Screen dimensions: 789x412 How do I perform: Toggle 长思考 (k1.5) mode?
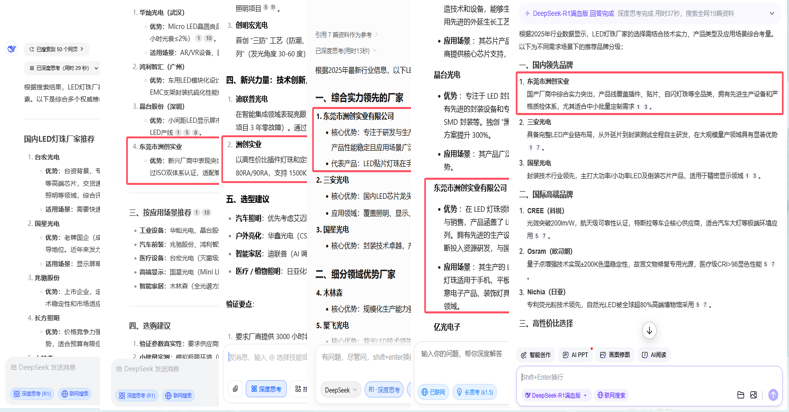pos(474,392)
